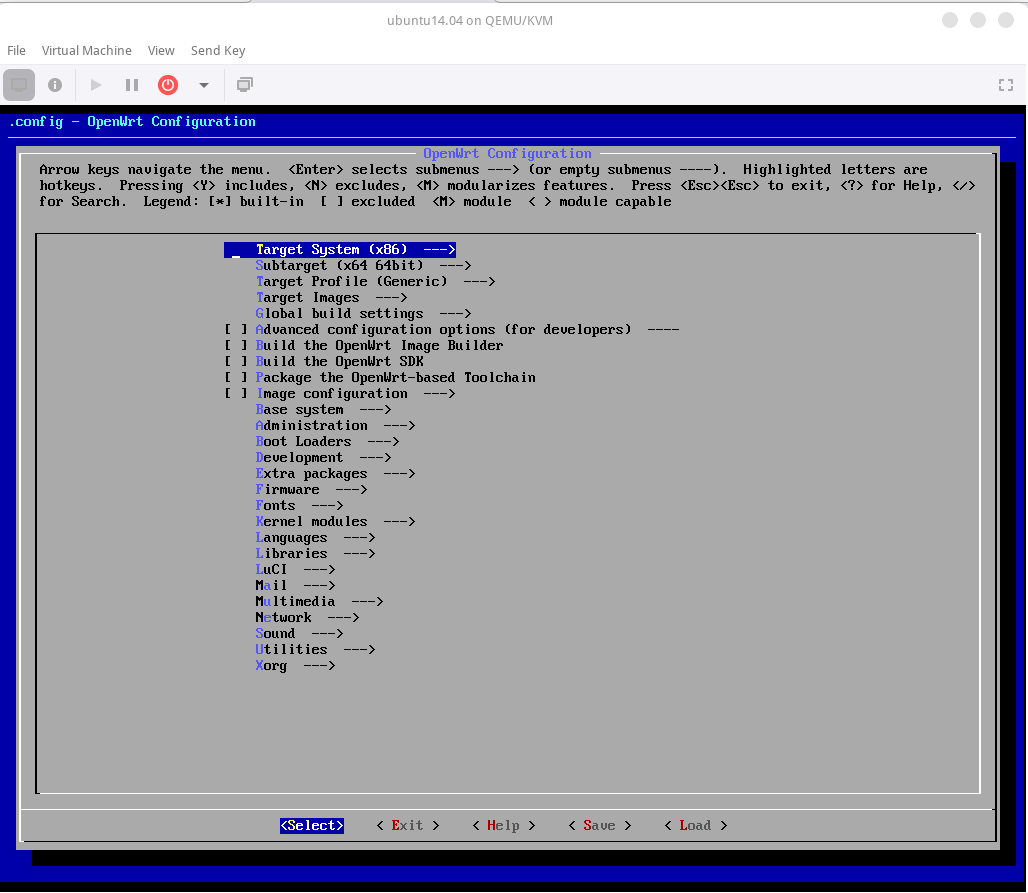Shut down VM with red power icon

[x=168, y=85]
